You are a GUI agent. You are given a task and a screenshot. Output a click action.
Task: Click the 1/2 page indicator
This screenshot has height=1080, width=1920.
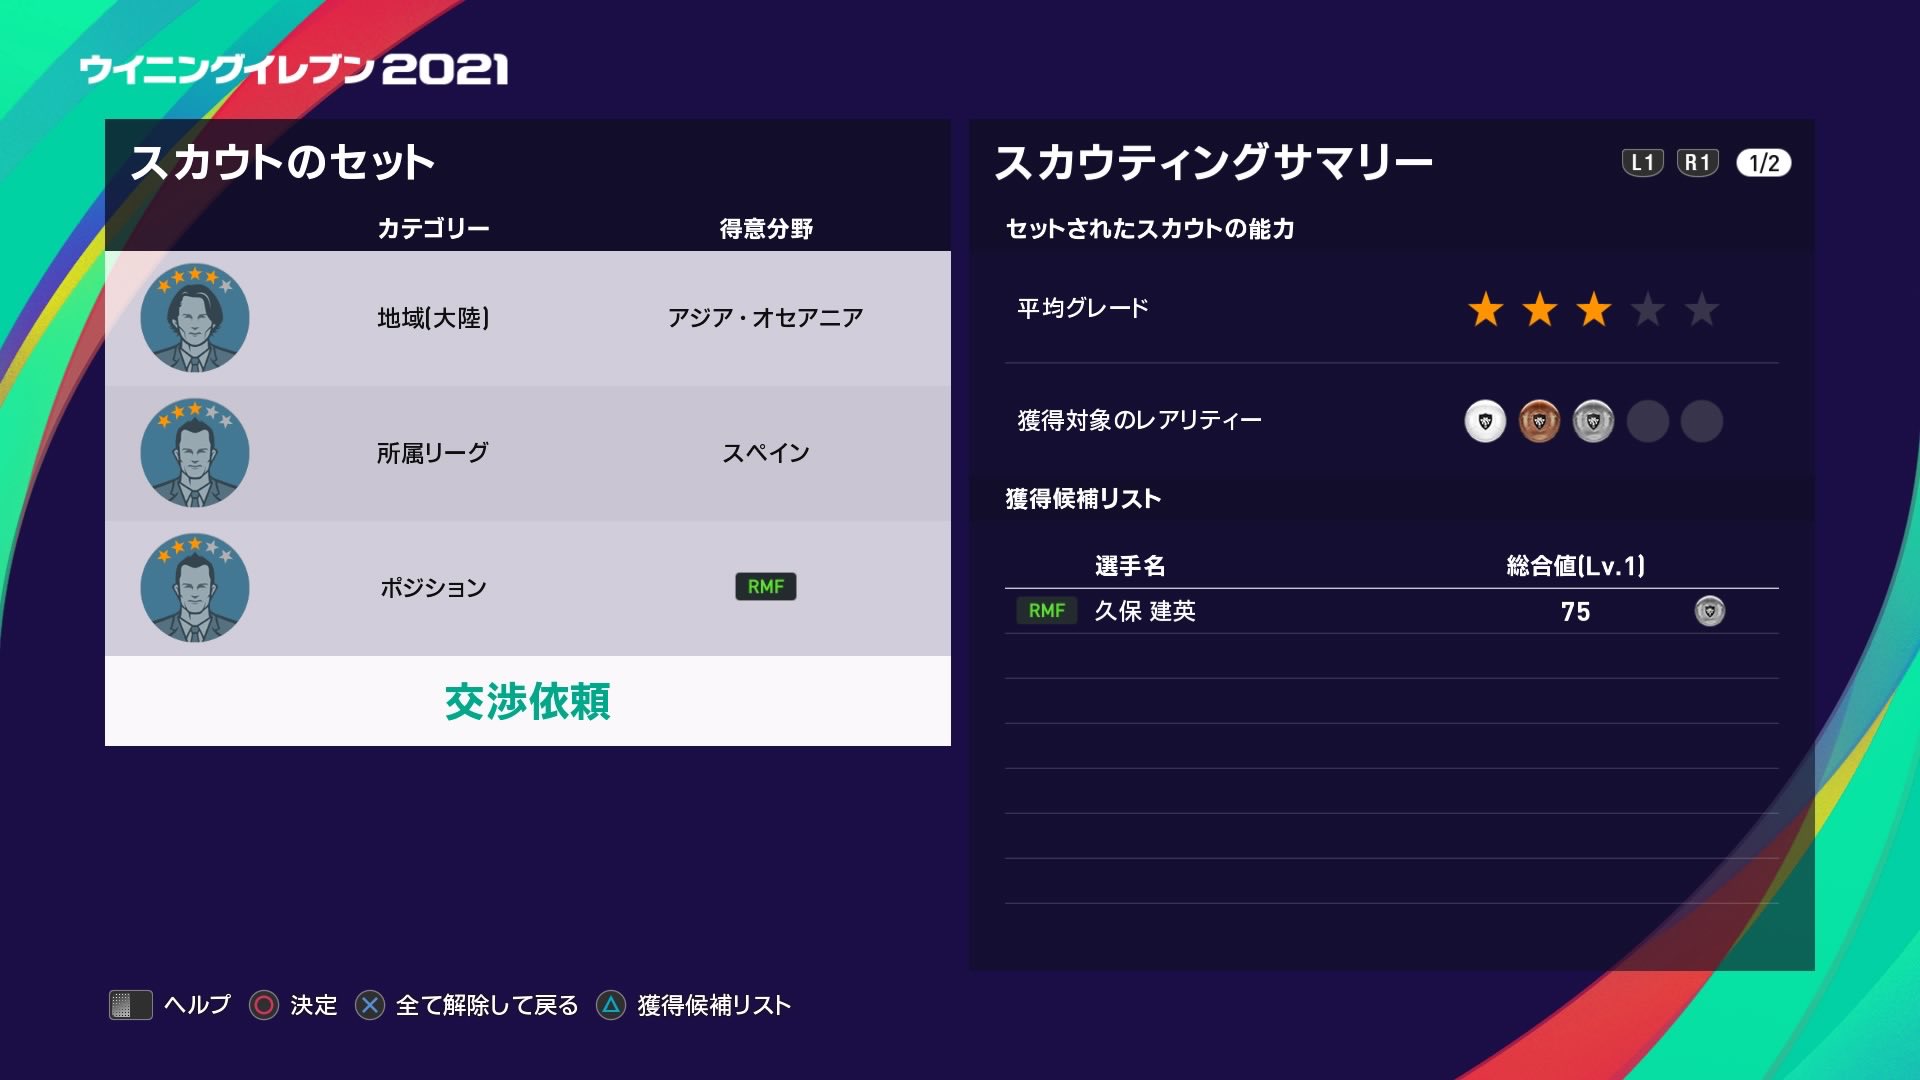coord(1763,163)
